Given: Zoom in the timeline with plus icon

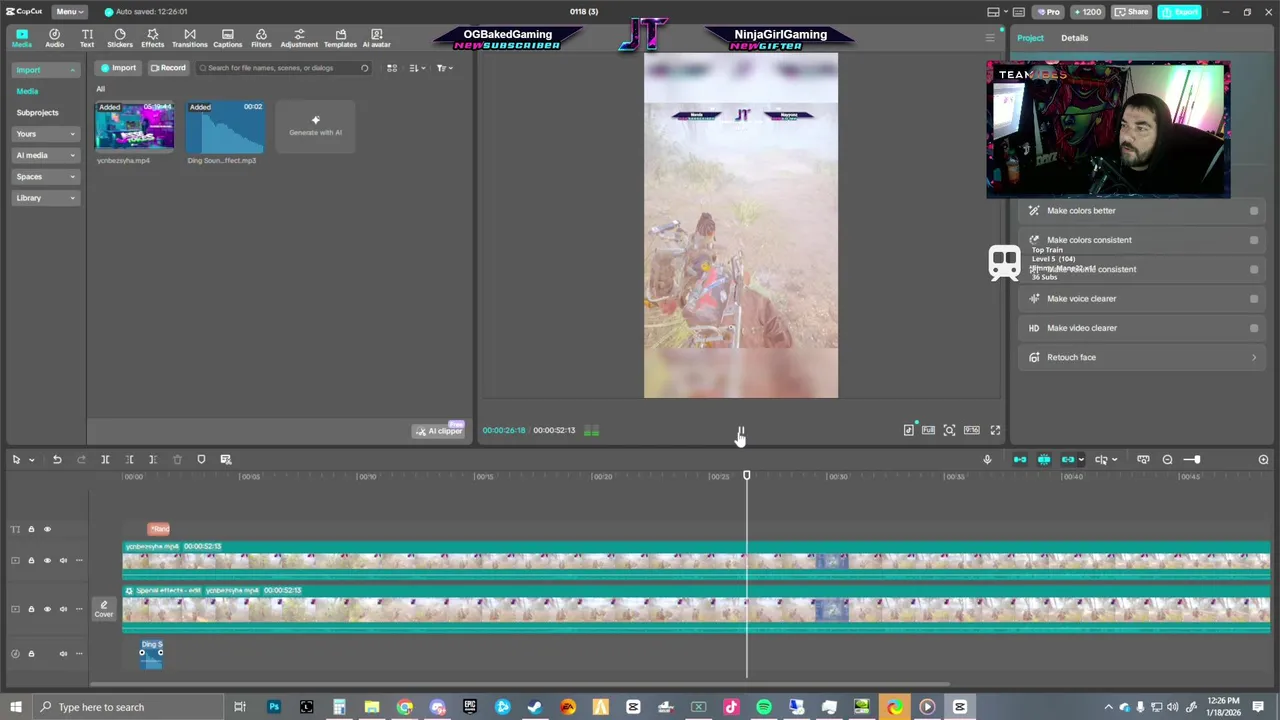Looking at the screenshot, I should [x=1263, y=459].
